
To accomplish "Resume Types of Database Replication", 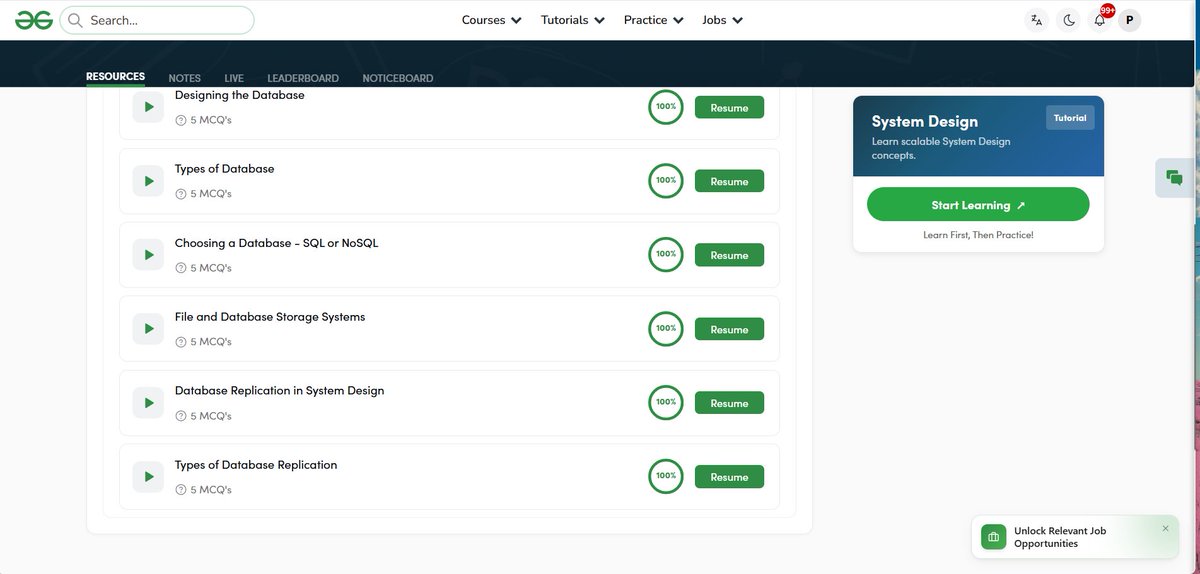I will pyautogui.click(x=729, y=478).
